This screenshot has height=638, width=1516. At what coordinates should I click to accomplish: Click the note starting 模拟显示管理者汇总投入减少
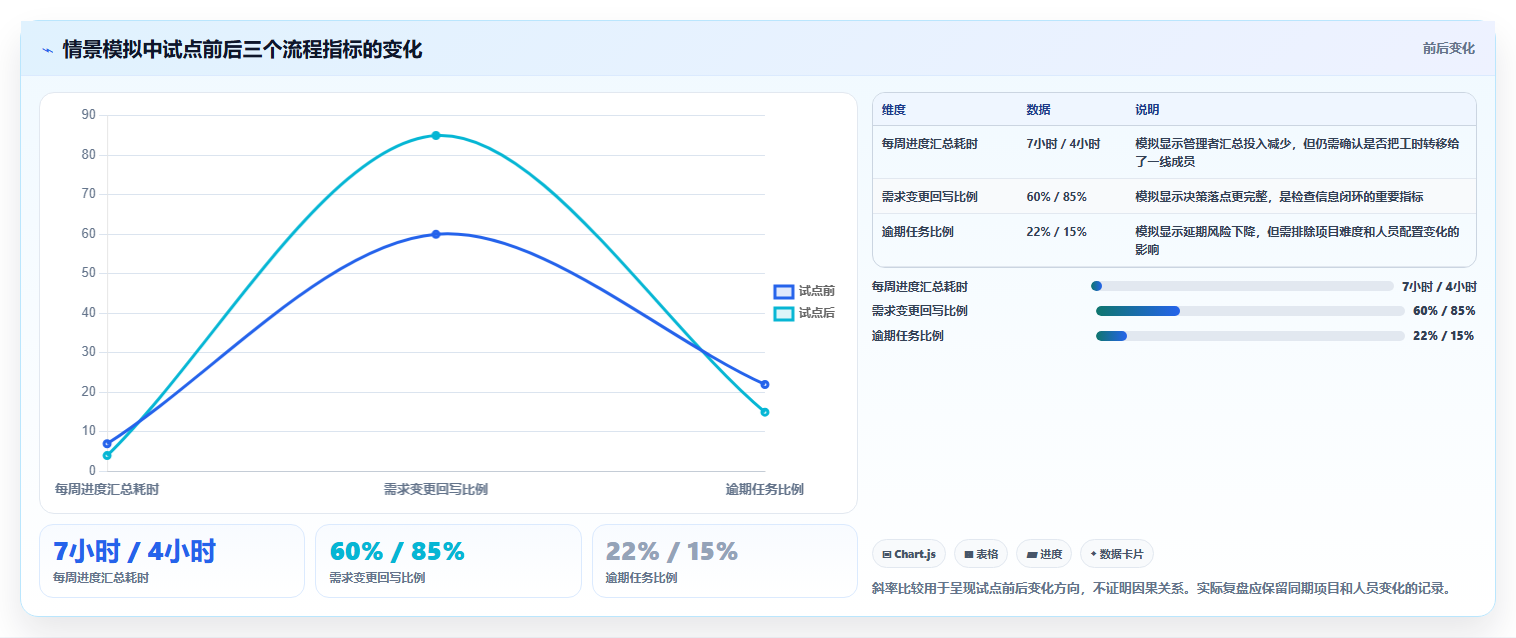click(1299, 153)
